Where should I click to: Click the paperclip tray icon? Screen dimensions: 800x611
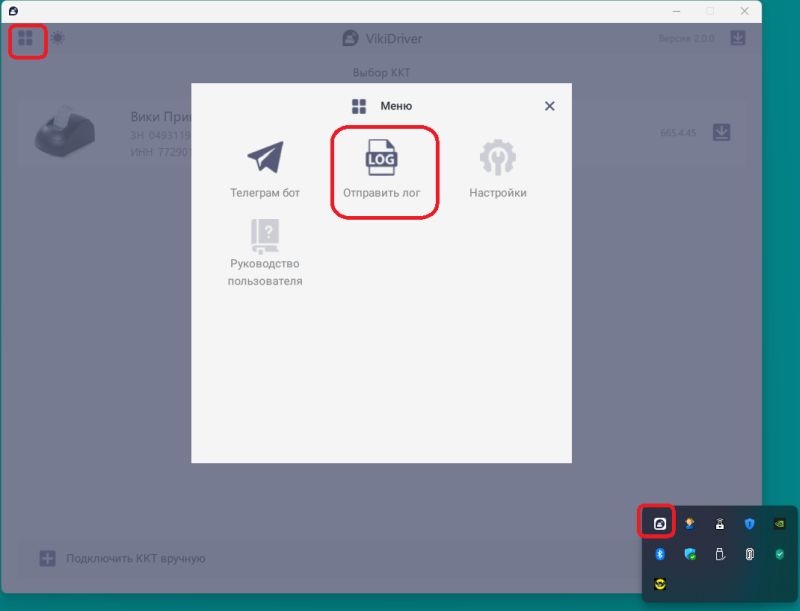(749, 553)
